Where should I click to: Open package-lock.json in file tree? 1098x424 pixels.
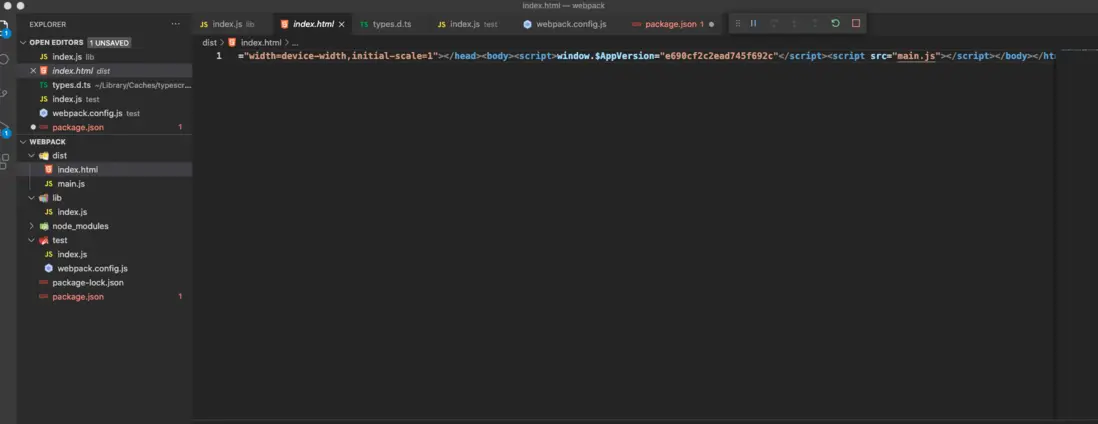click(x=105, y=282)
